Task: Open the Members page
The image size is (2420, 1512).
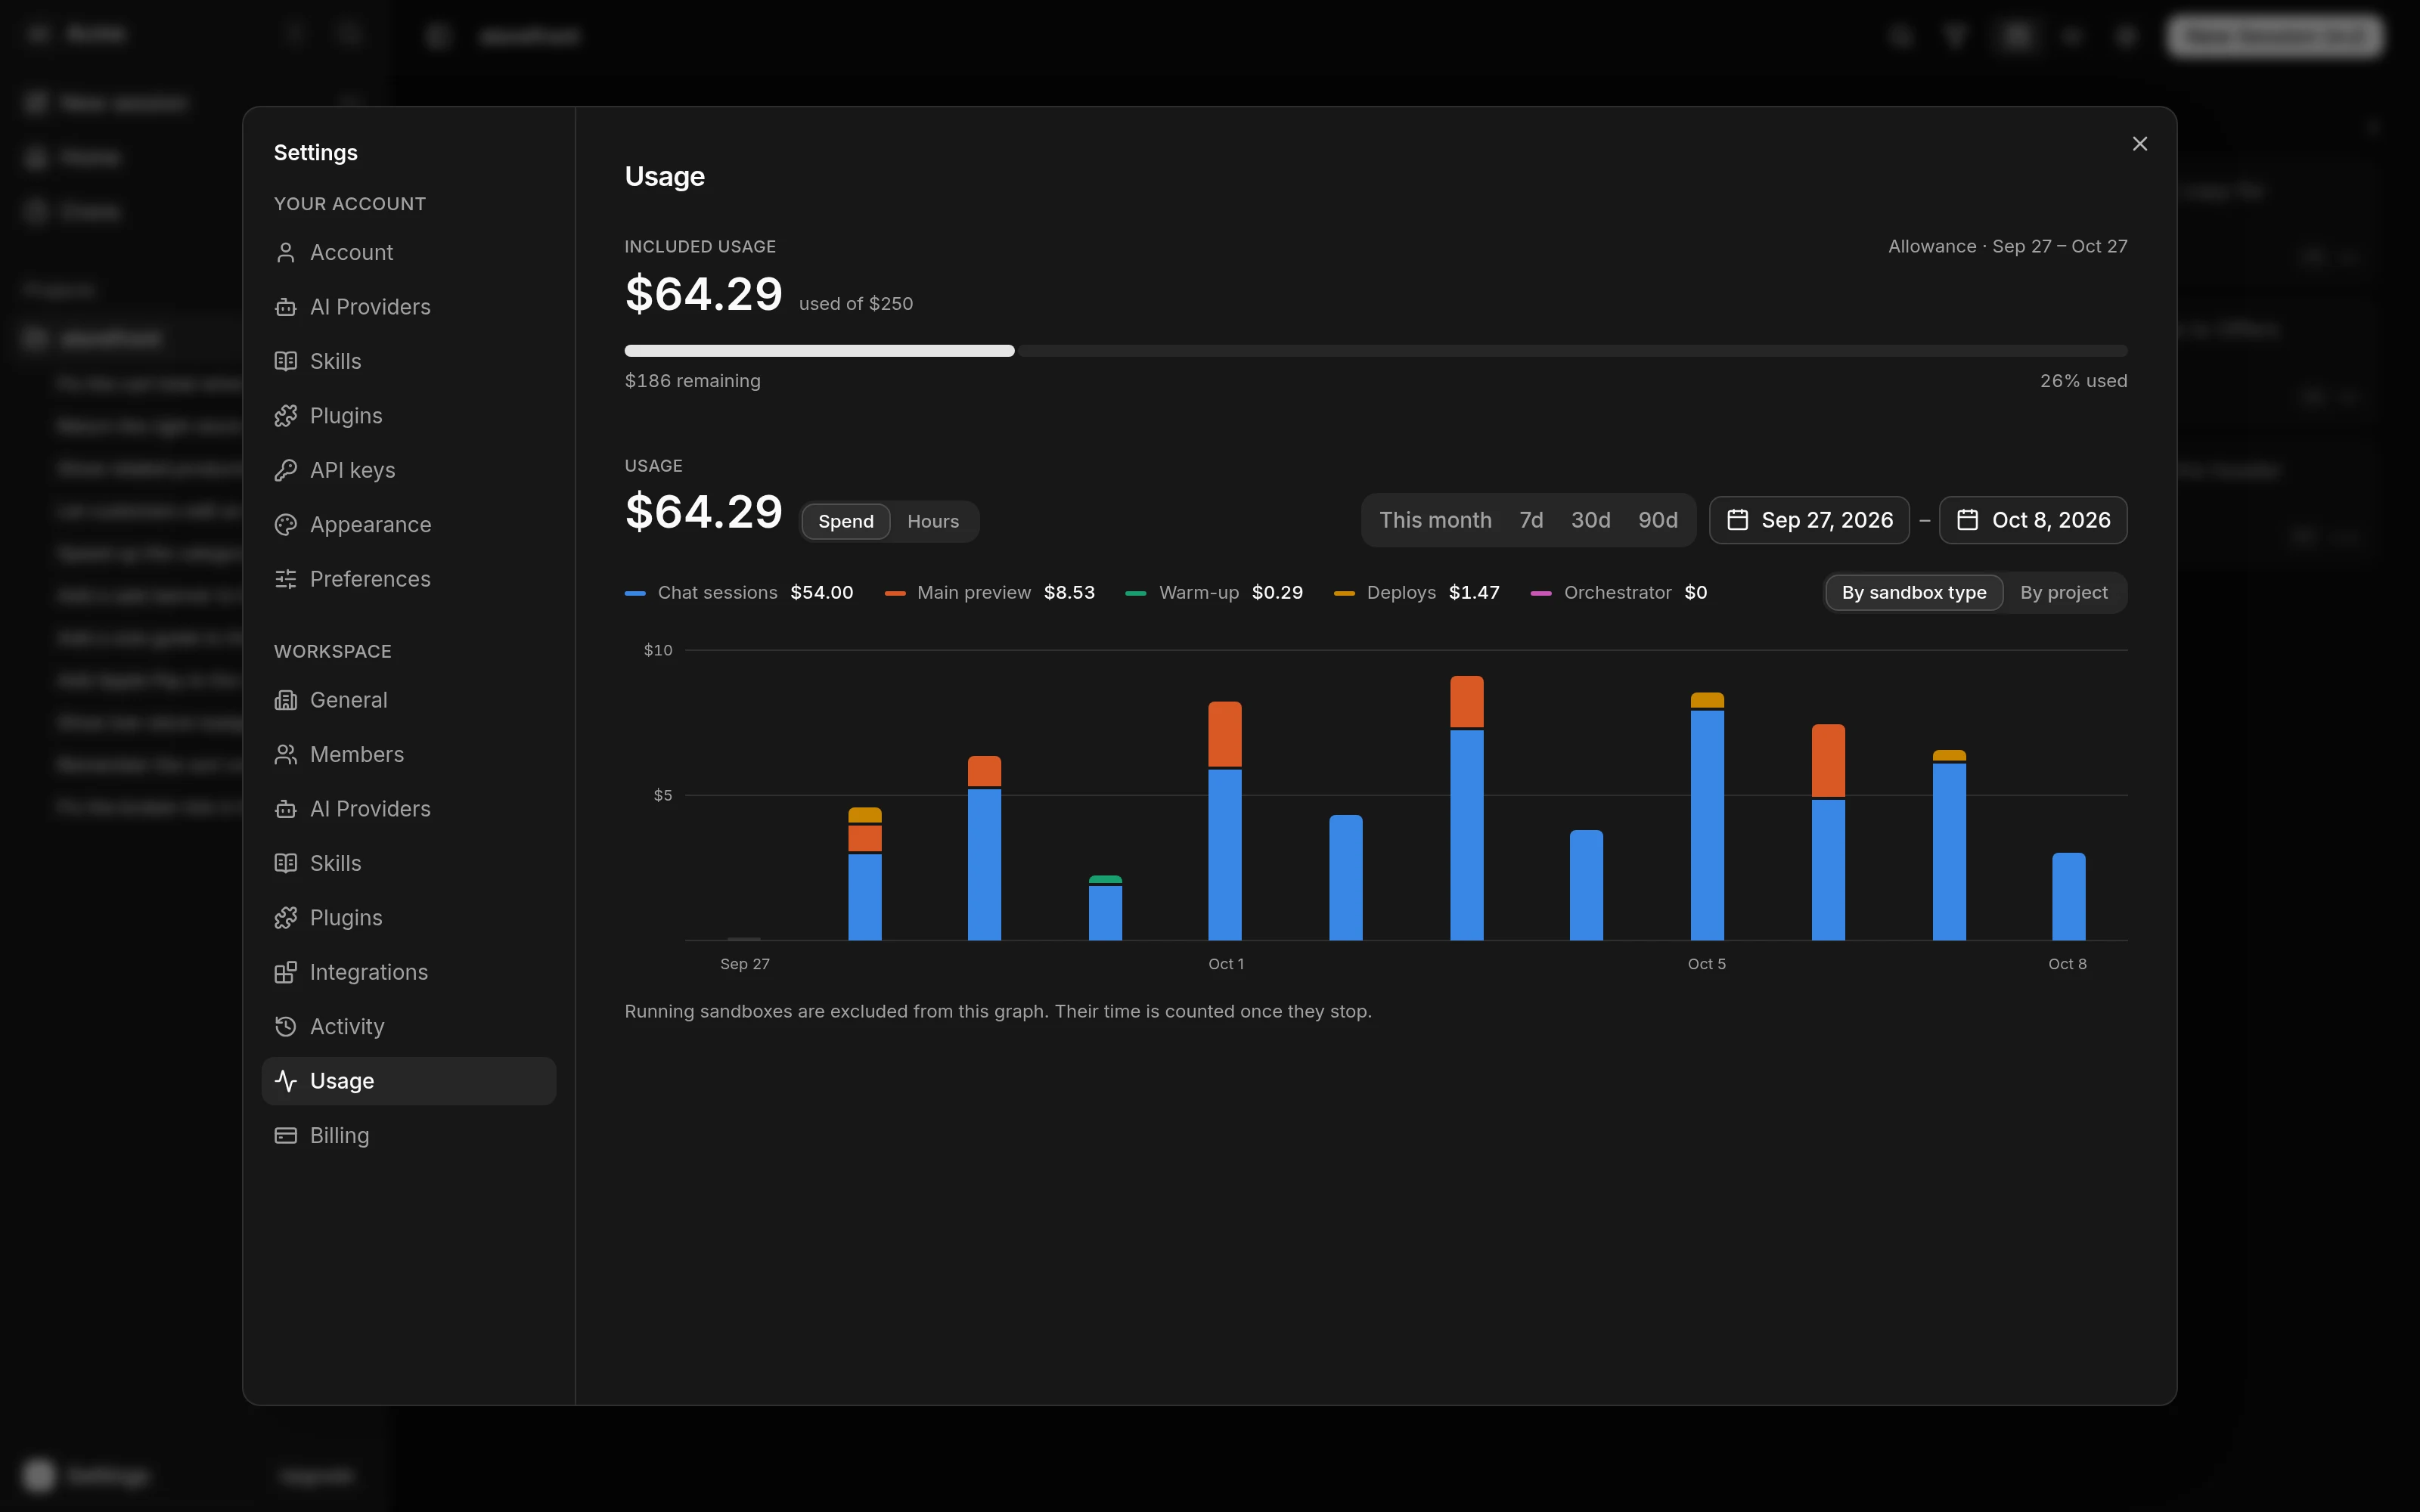Action: (408, 755)
